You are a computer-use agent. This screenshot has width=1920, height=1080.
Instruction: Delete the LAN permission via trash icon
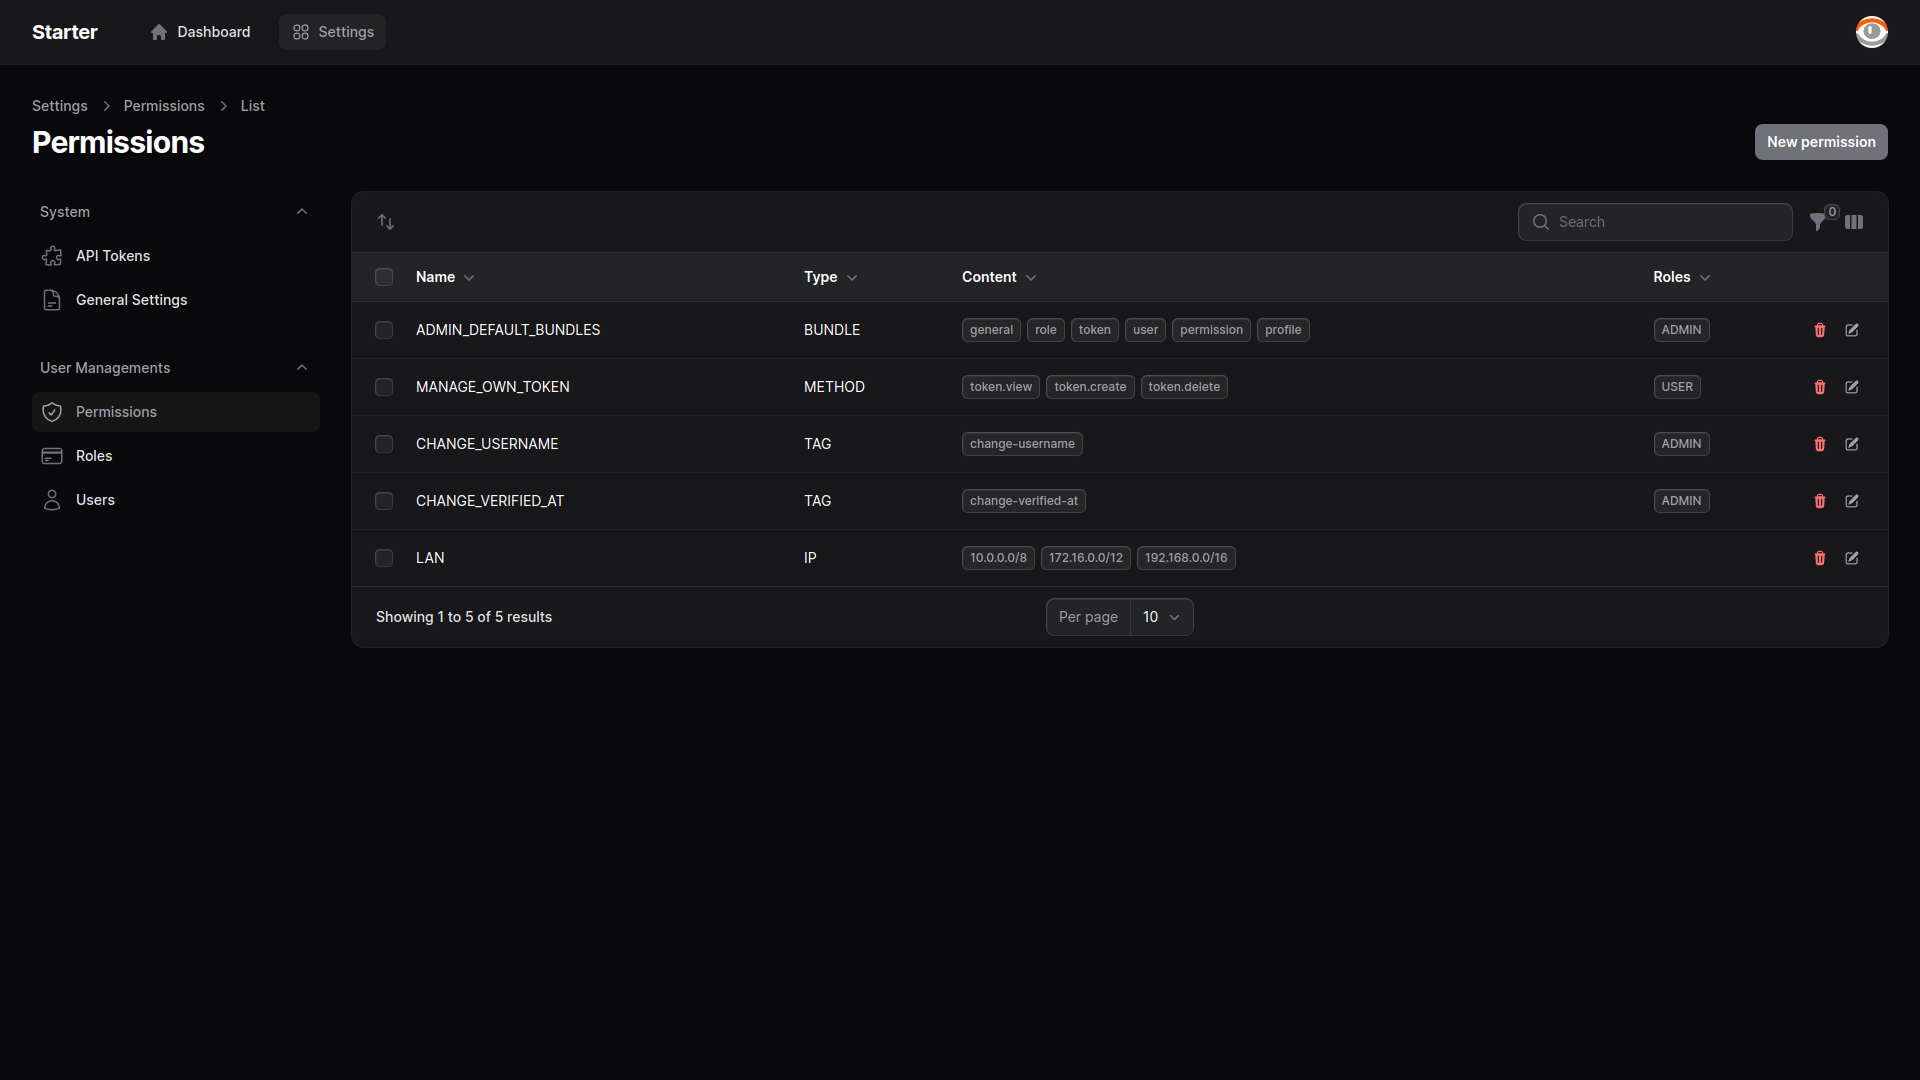pyautogui.click(x=1820, y=558)
